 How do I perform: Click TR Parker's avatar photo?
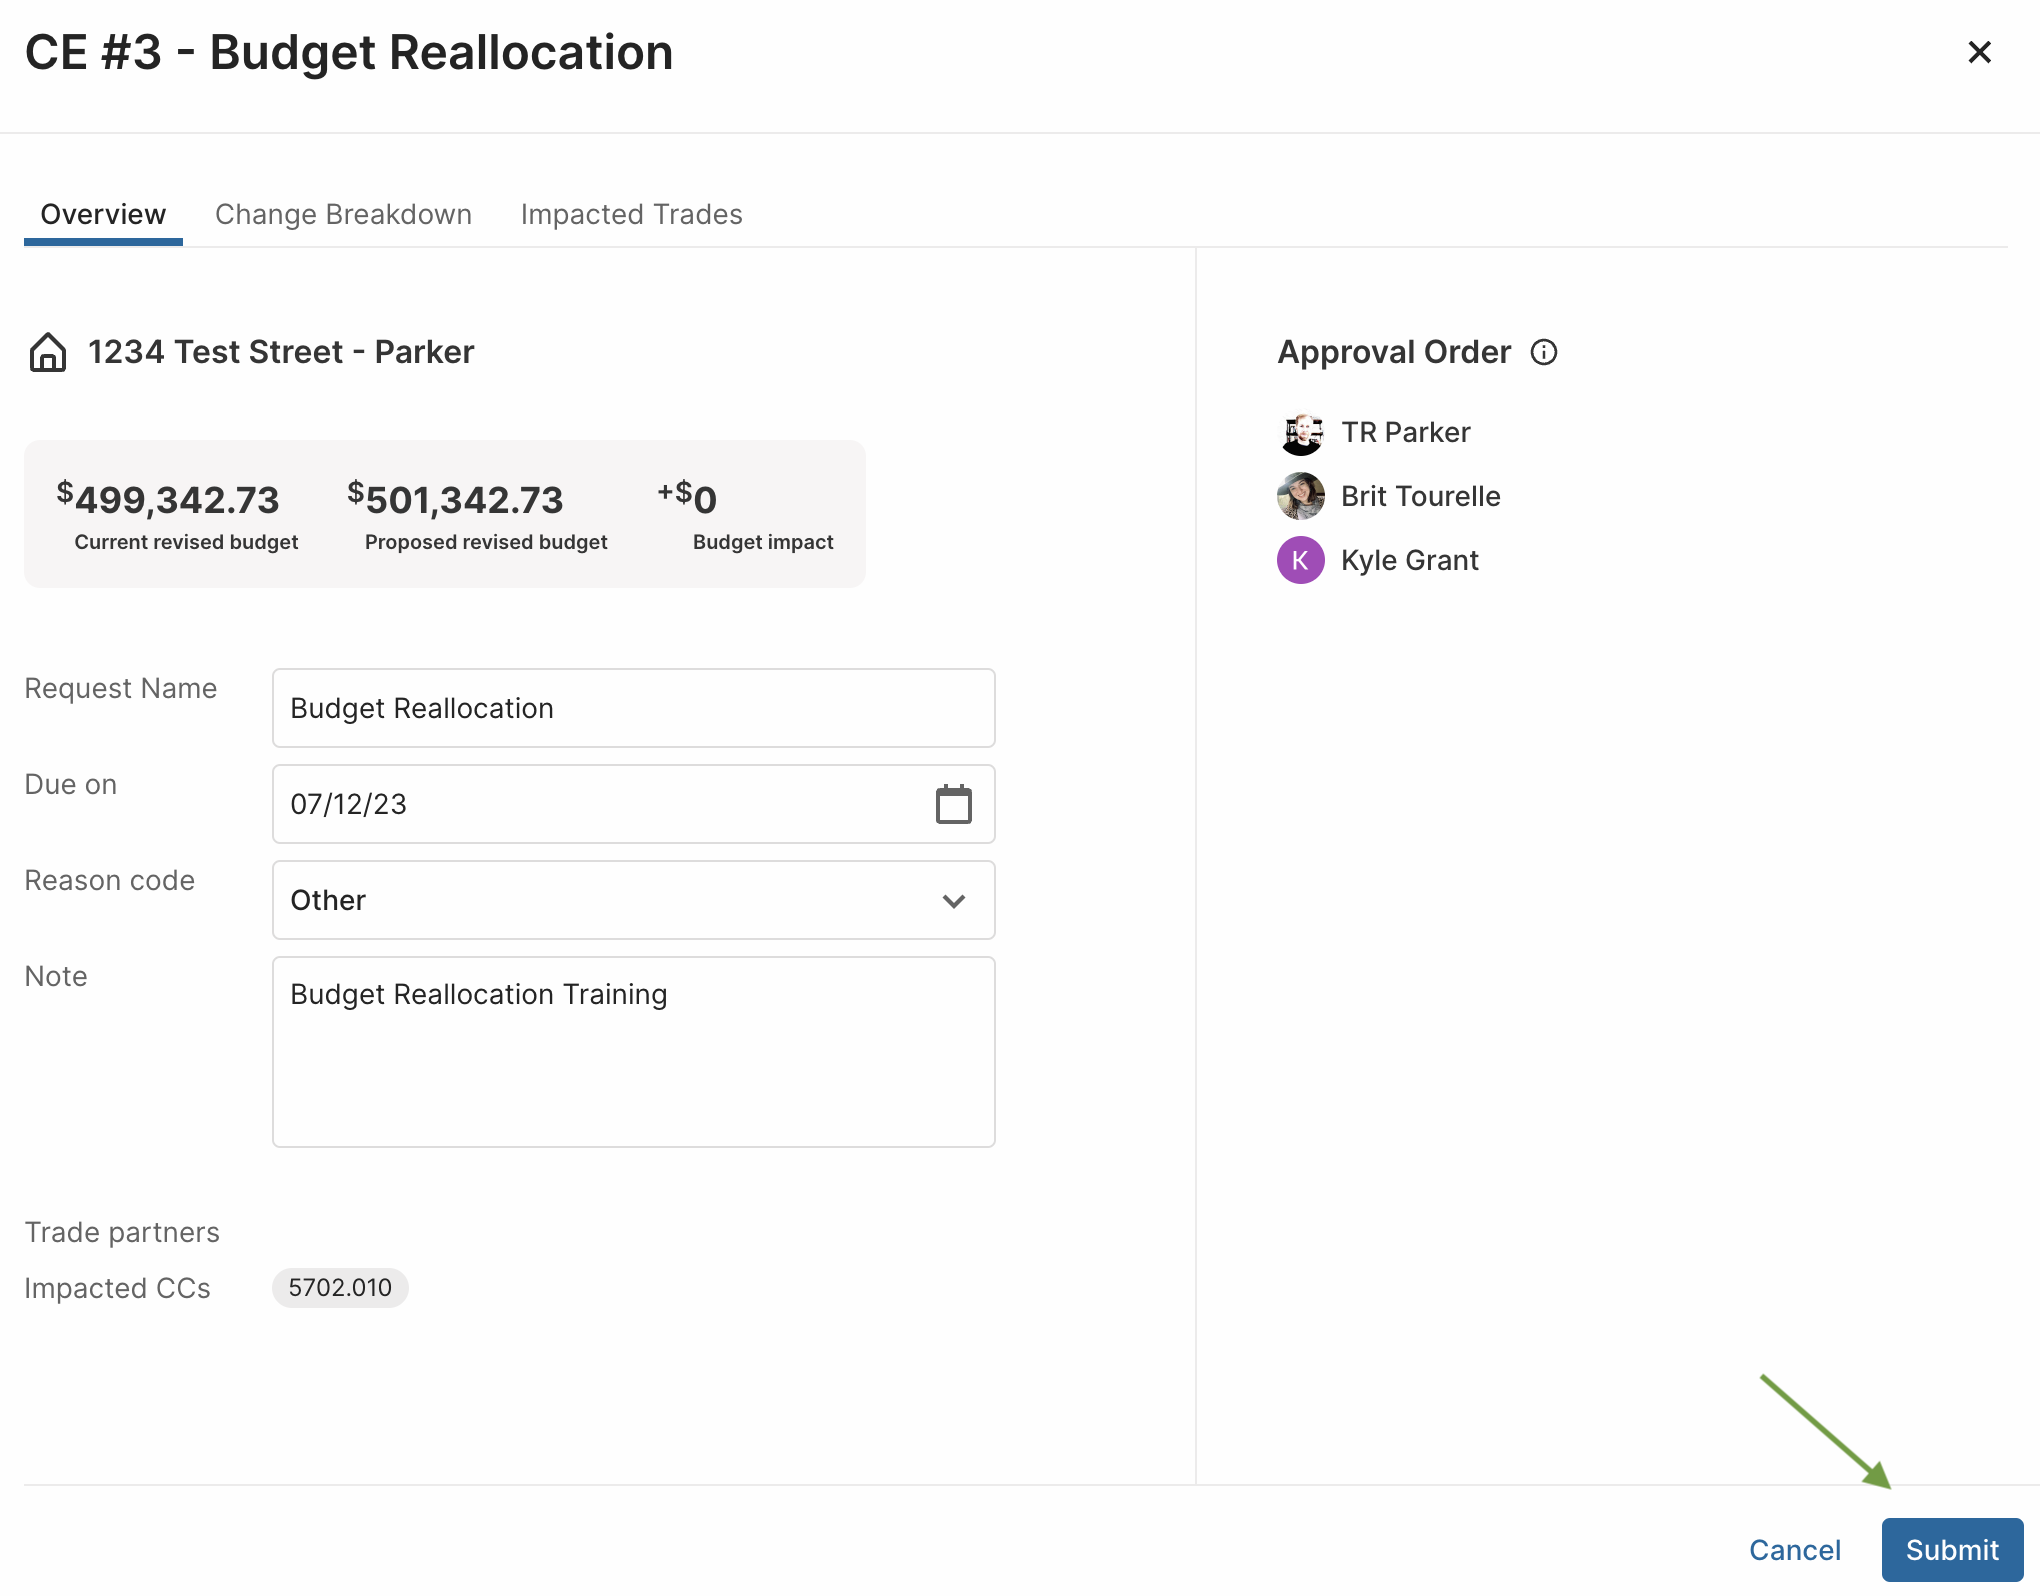(x=1301, y=432)
